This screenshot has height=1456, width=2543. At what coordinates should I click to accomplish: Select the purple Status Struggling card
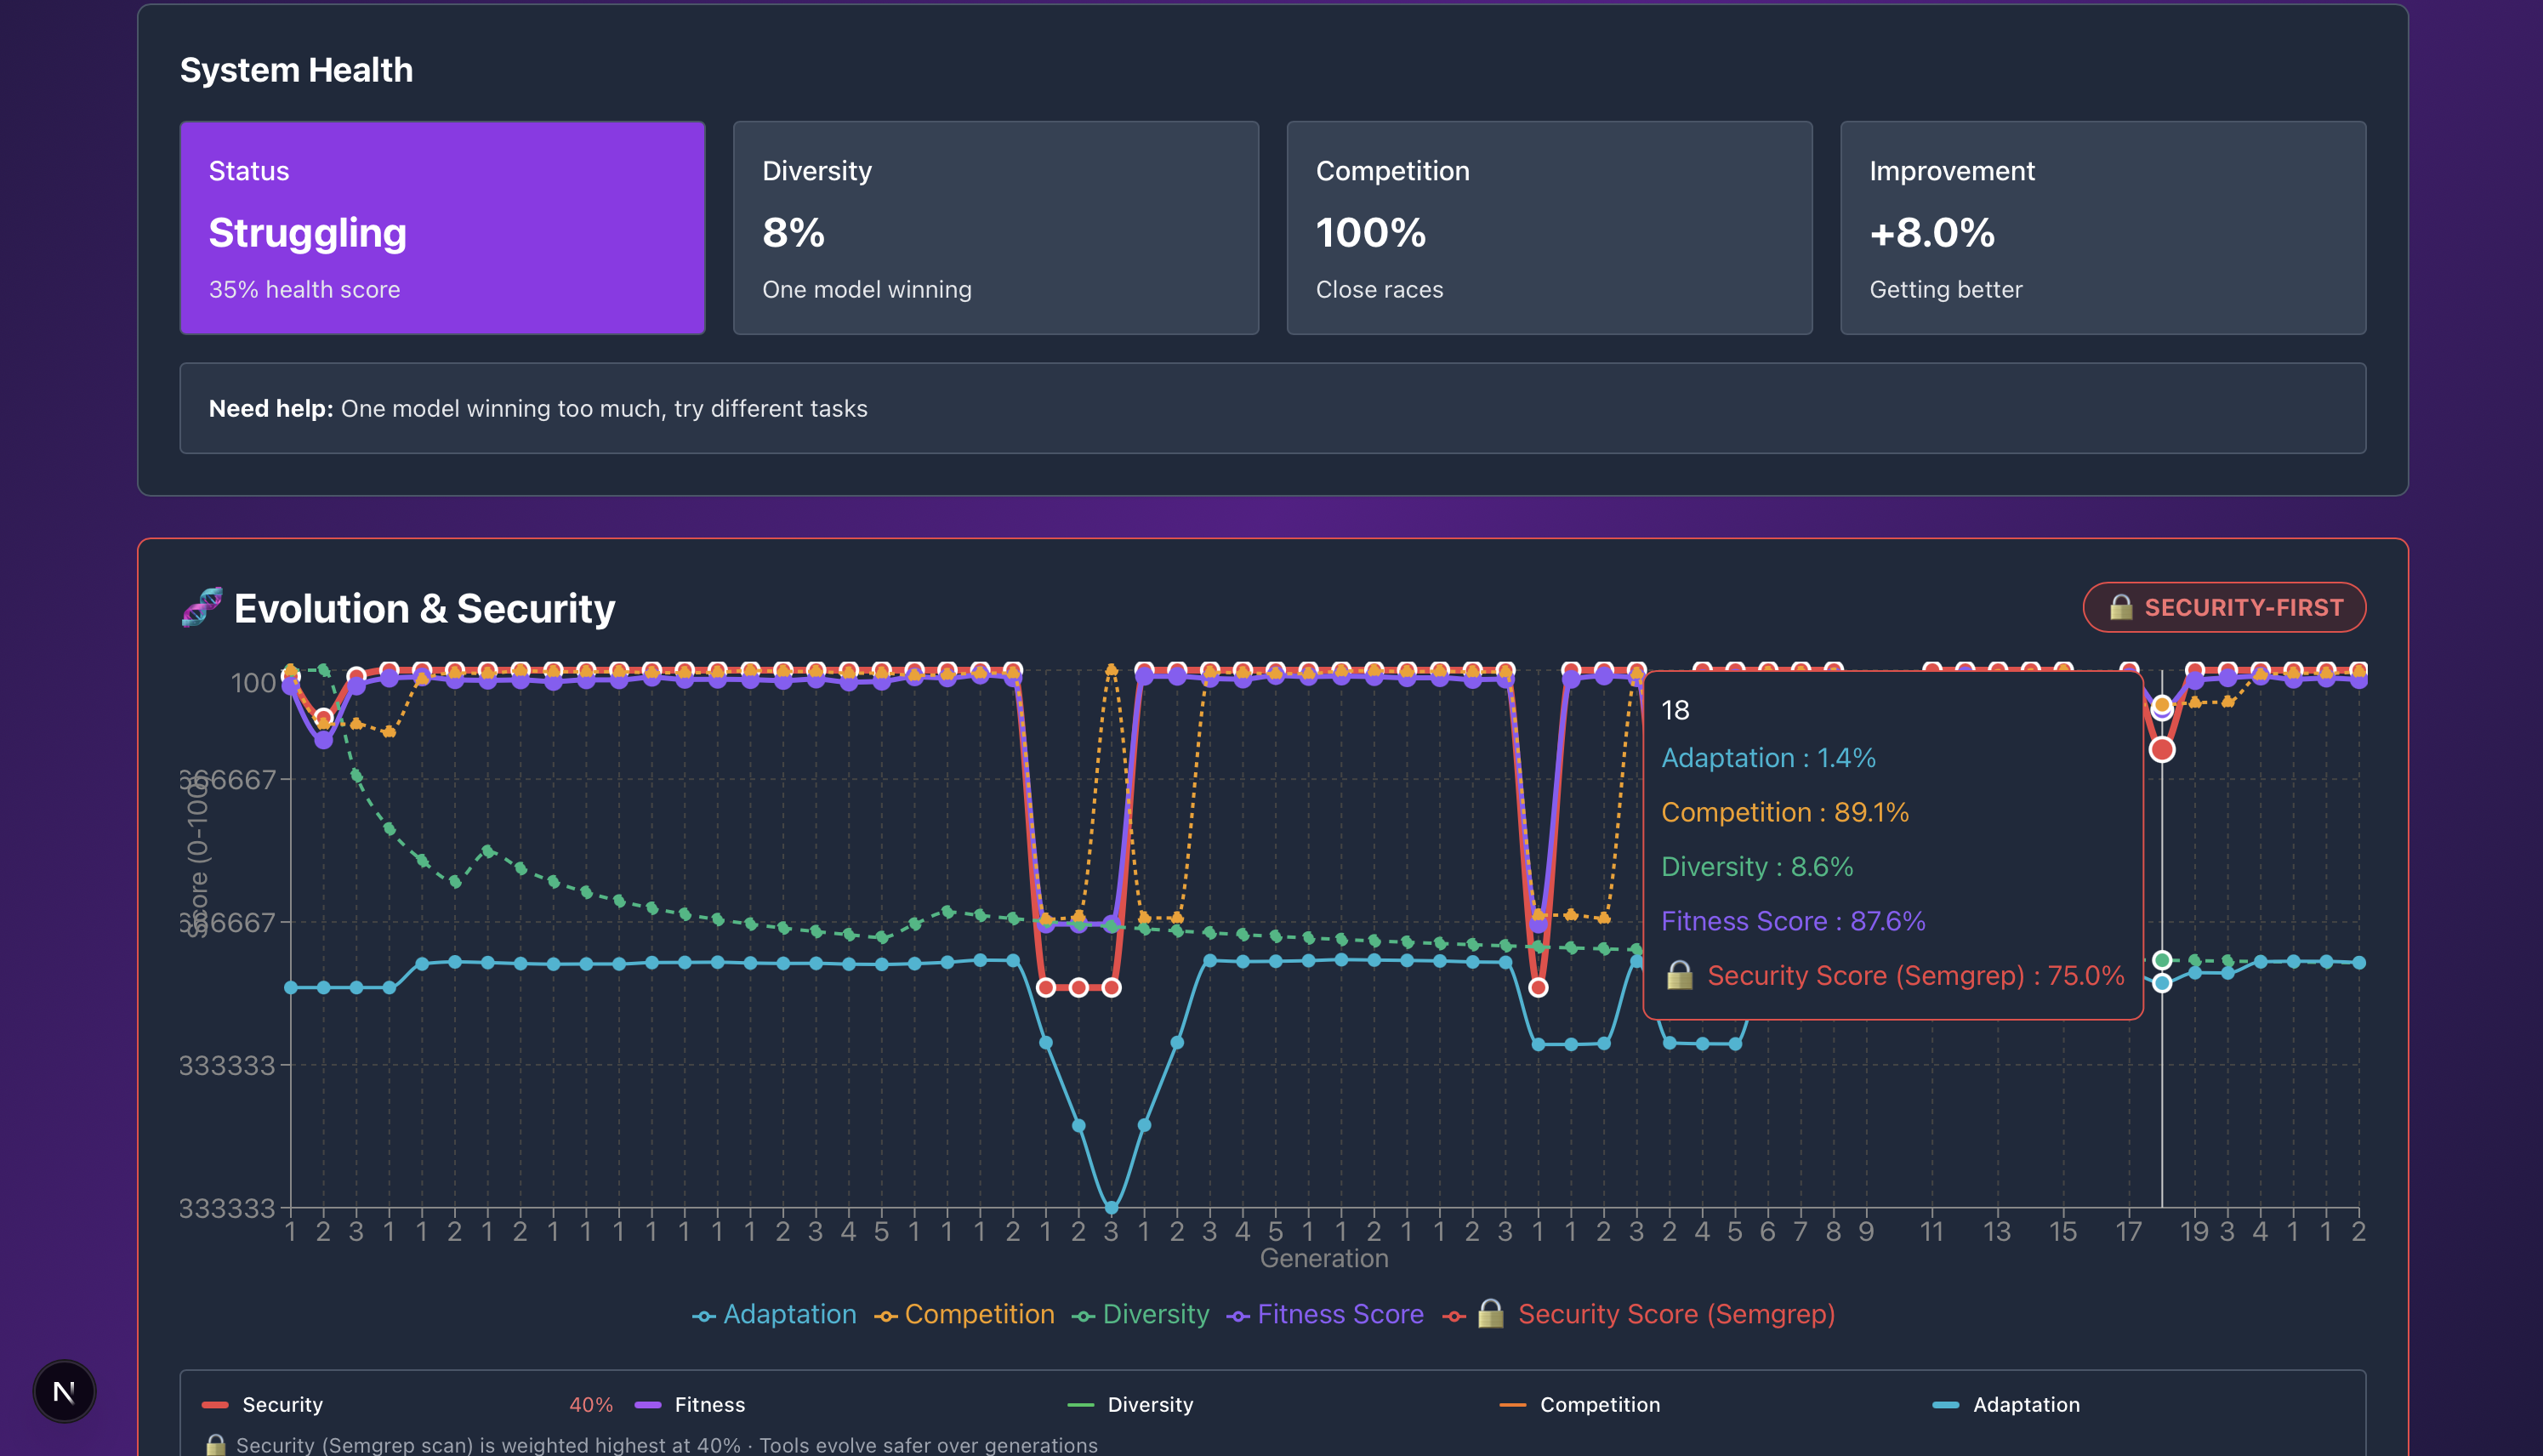[442, 228]
